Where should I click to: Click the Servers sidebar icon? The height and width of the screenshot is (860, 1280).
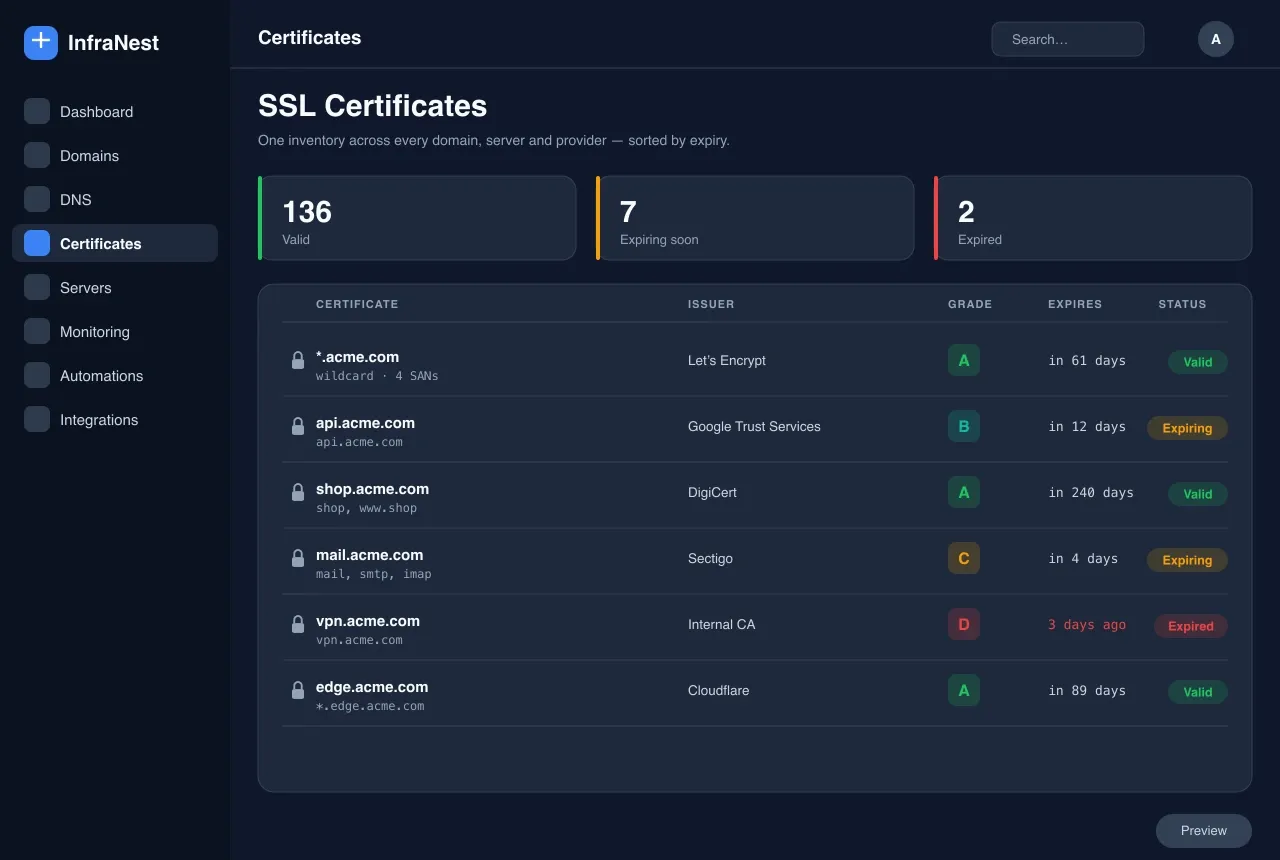(x=37, y=287)
